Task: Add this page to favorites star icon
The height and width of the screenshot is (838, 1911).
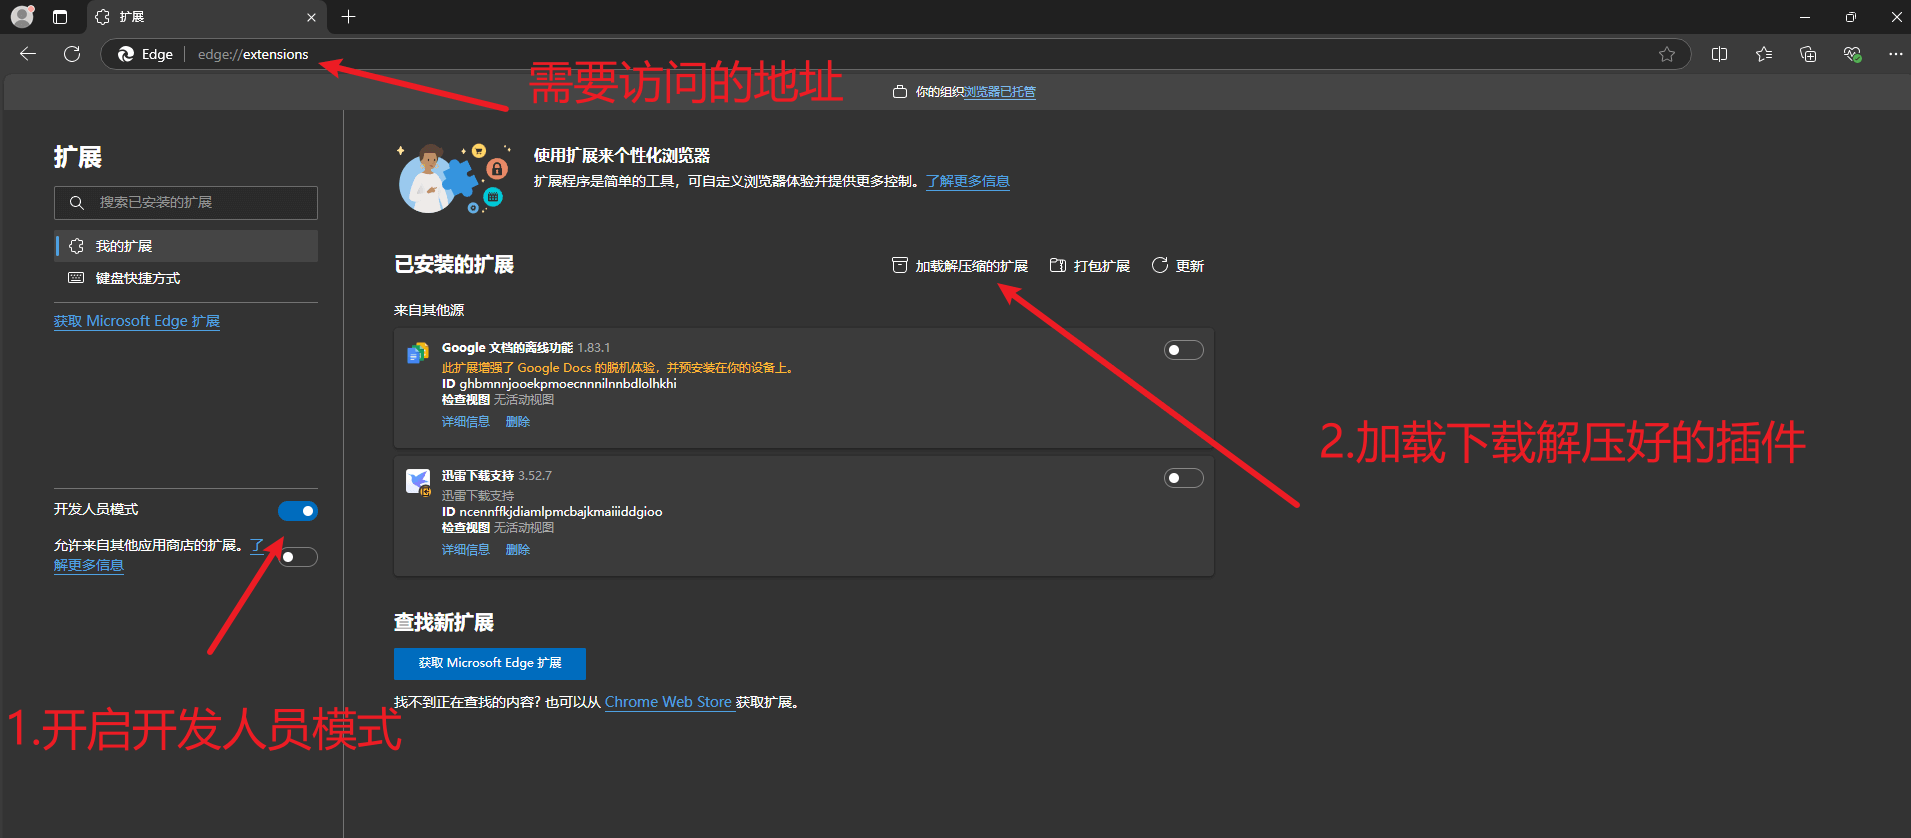Action: point(1667,54)
